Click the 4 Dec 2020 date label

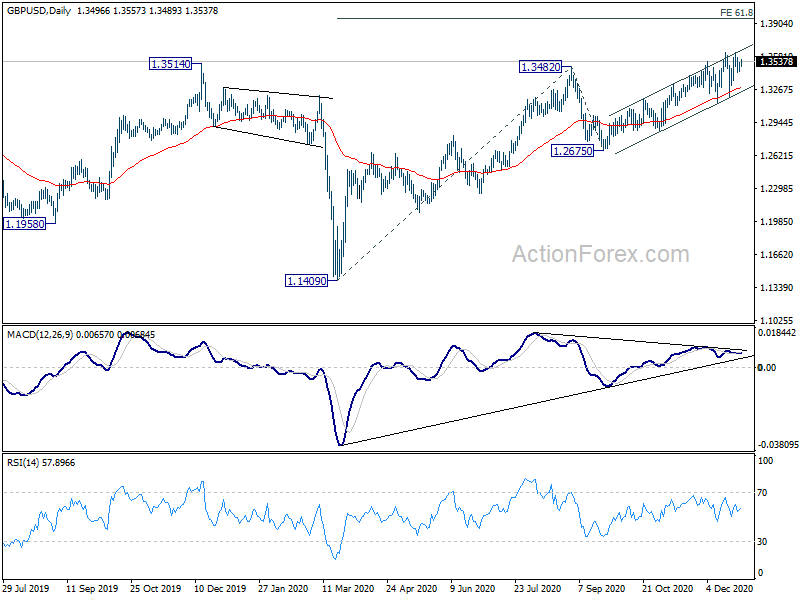730,588
